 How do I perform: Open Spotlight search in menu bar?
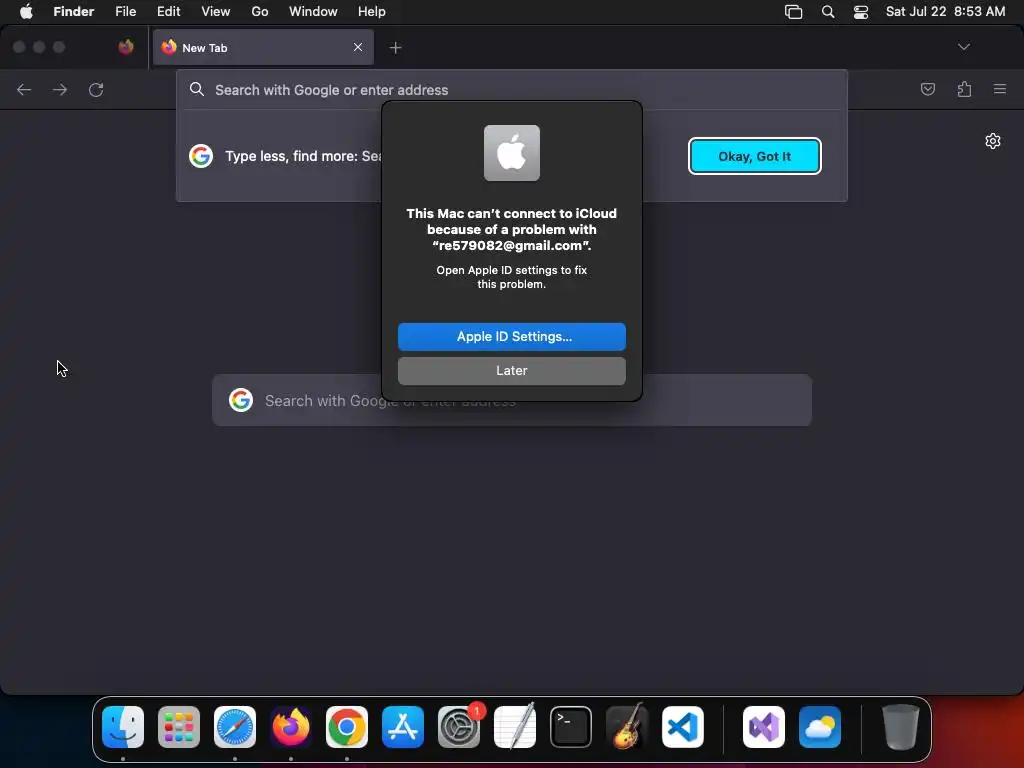[x=828, y=12]
